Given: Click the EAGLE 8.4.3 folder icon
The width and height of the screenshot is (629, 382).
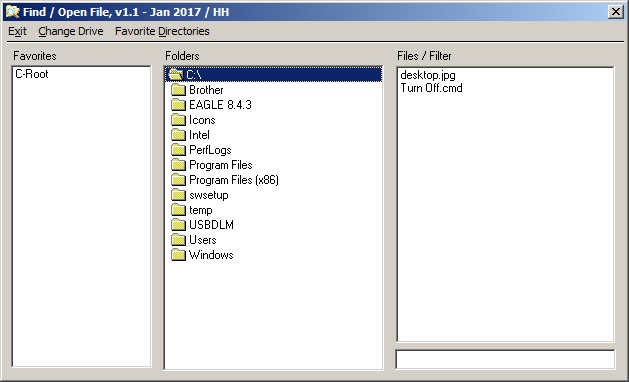Looking at the screenshot, I should (x=178, y=105).
